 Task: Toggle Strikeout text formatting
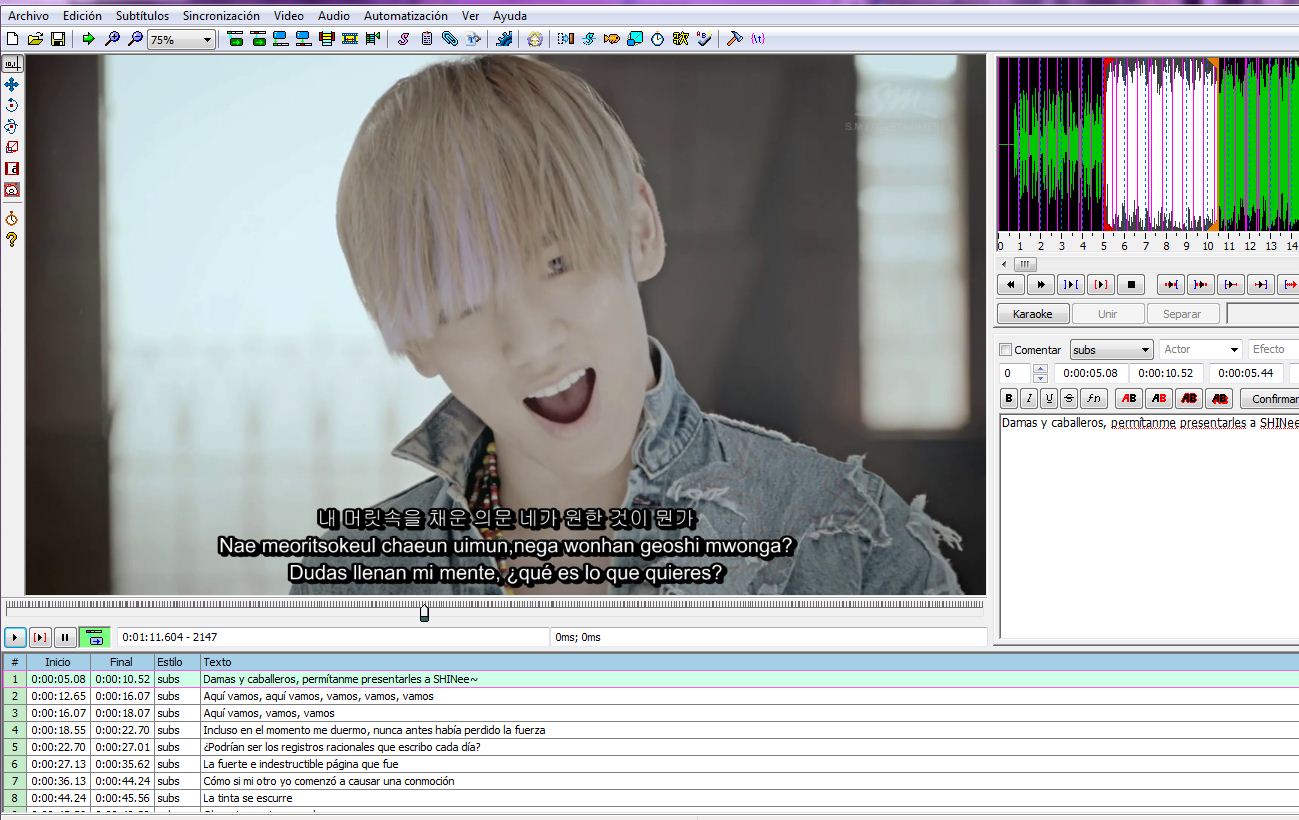tap(1069, 398)
